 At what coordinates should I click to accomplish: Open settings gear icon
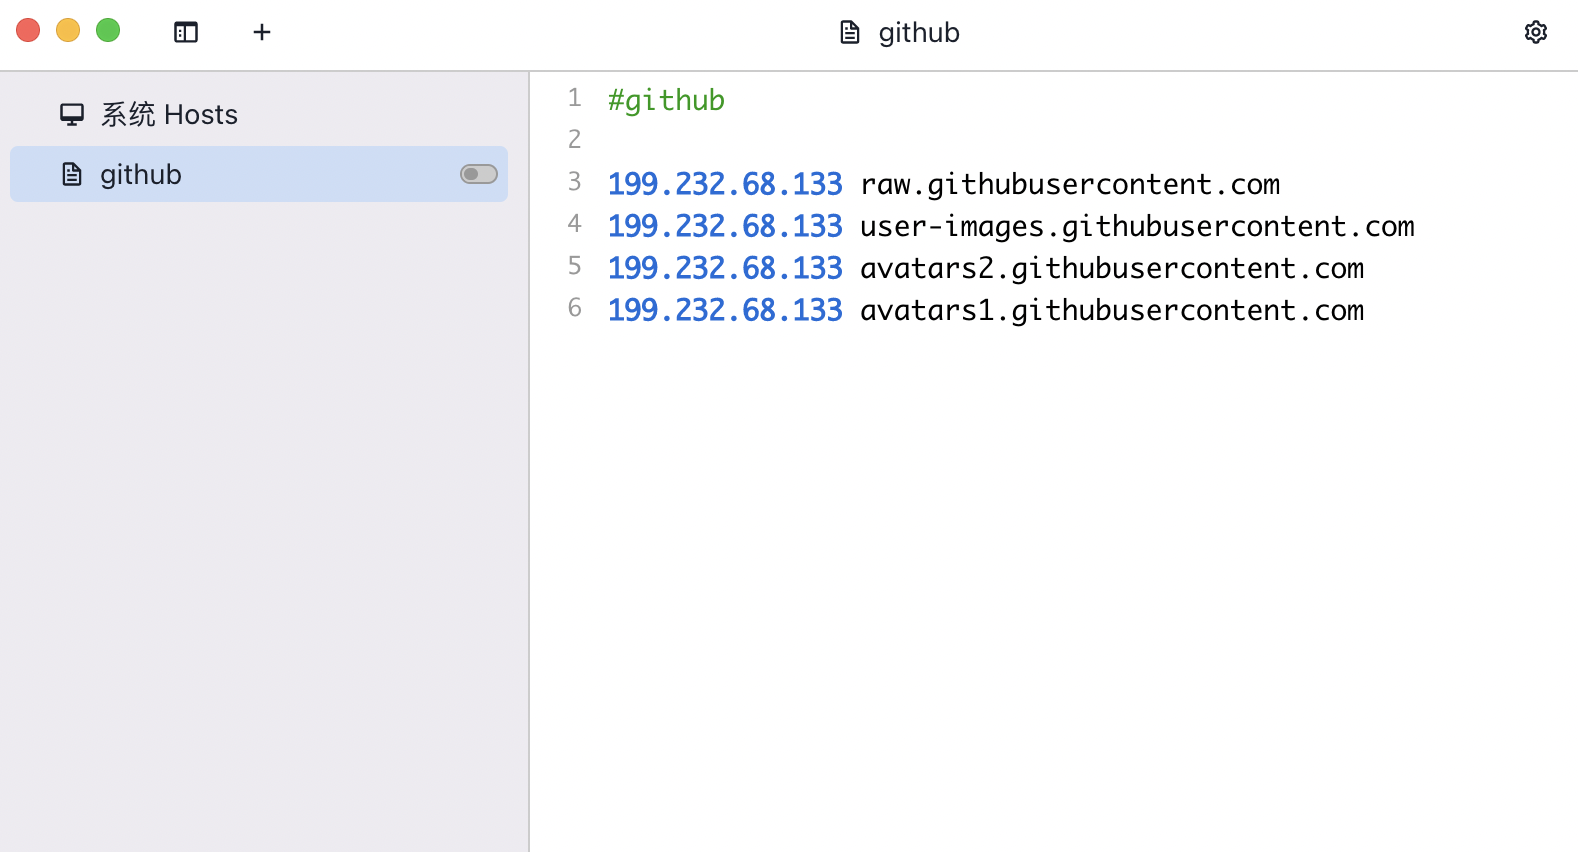tap(1536, 32)
